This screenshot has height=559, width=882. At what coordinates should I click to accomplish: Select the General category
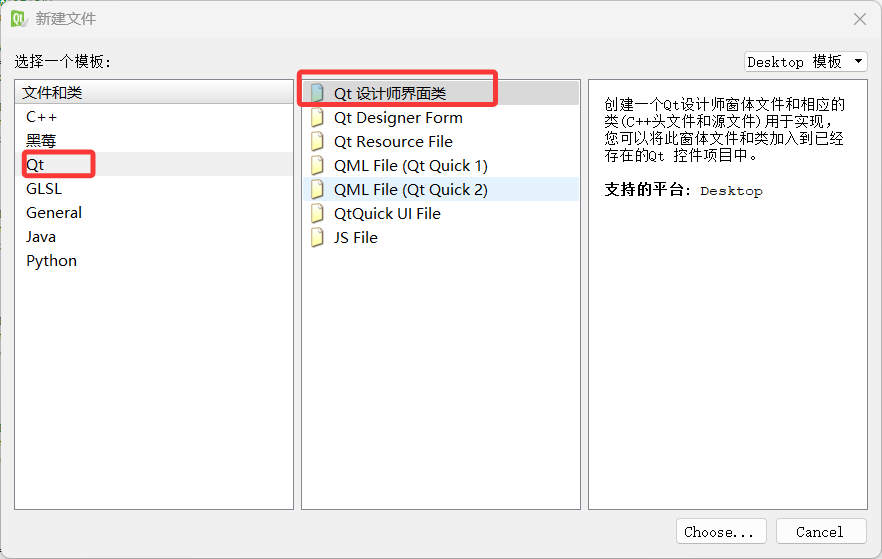(154, 213)
